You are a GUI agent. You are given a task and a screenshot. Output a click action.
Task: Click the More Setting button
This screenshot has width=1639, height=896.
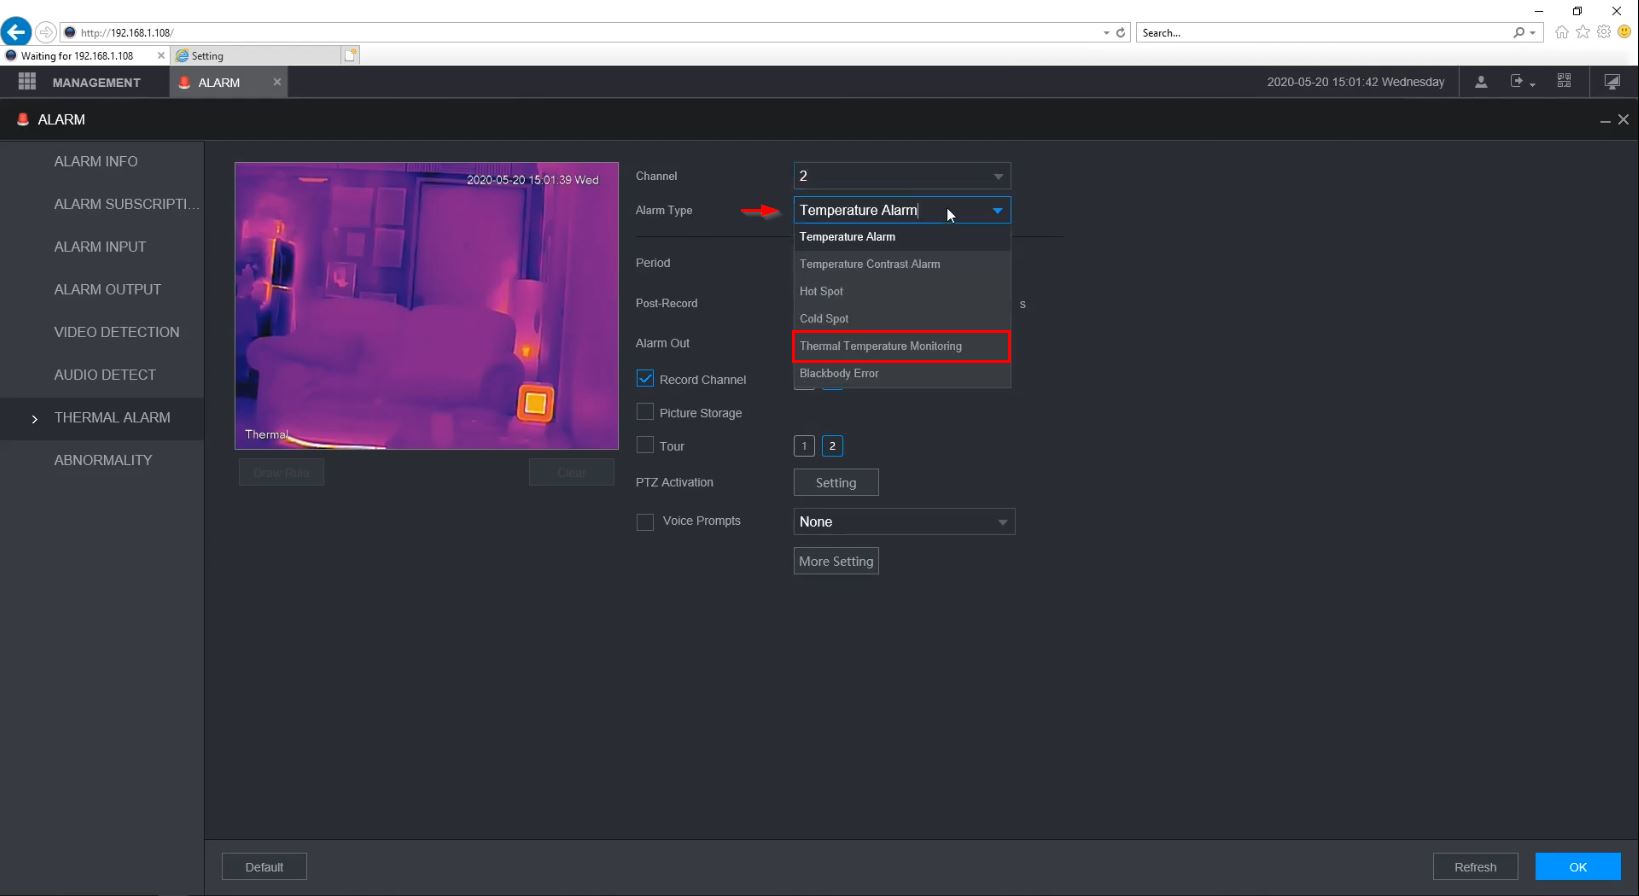(836, 561)
